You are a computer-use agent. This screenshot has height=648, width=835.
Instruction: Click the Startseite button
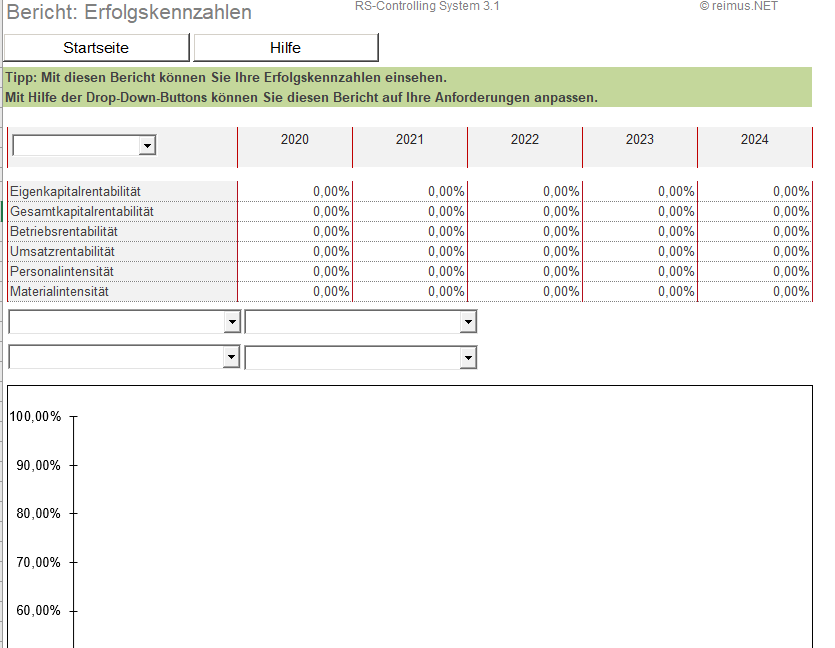click(x=96, y=48)
